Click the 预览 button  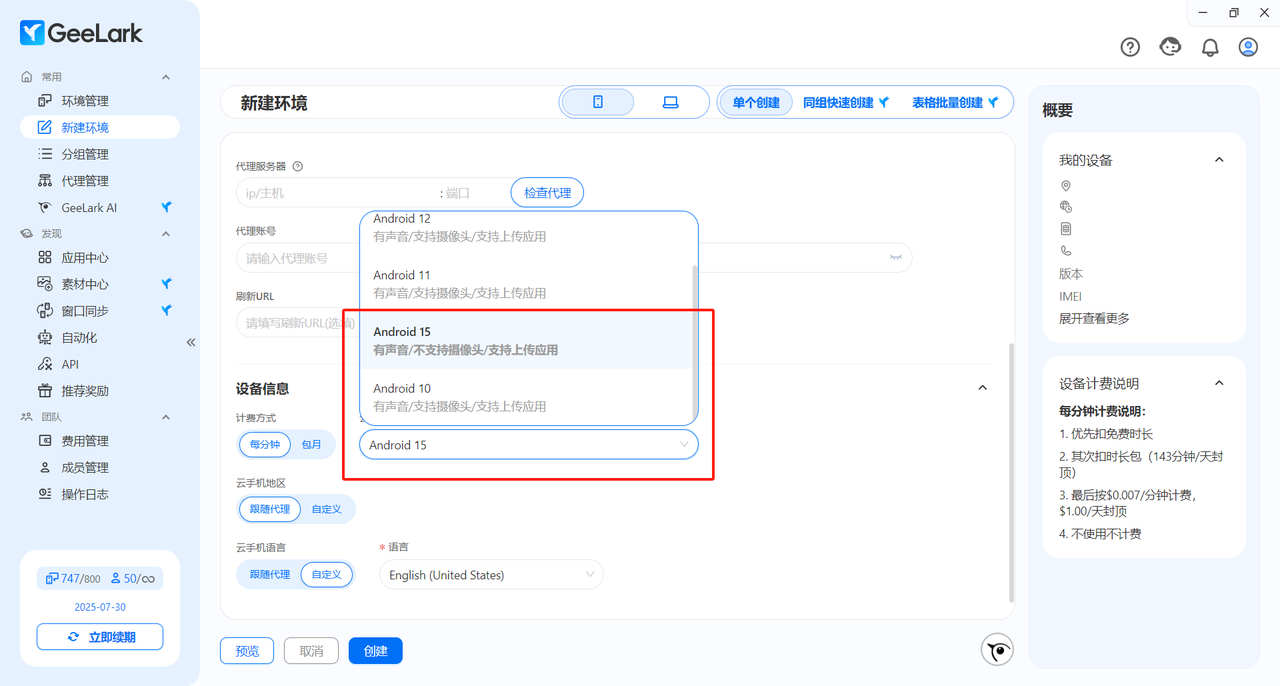(x=247, y=651)
